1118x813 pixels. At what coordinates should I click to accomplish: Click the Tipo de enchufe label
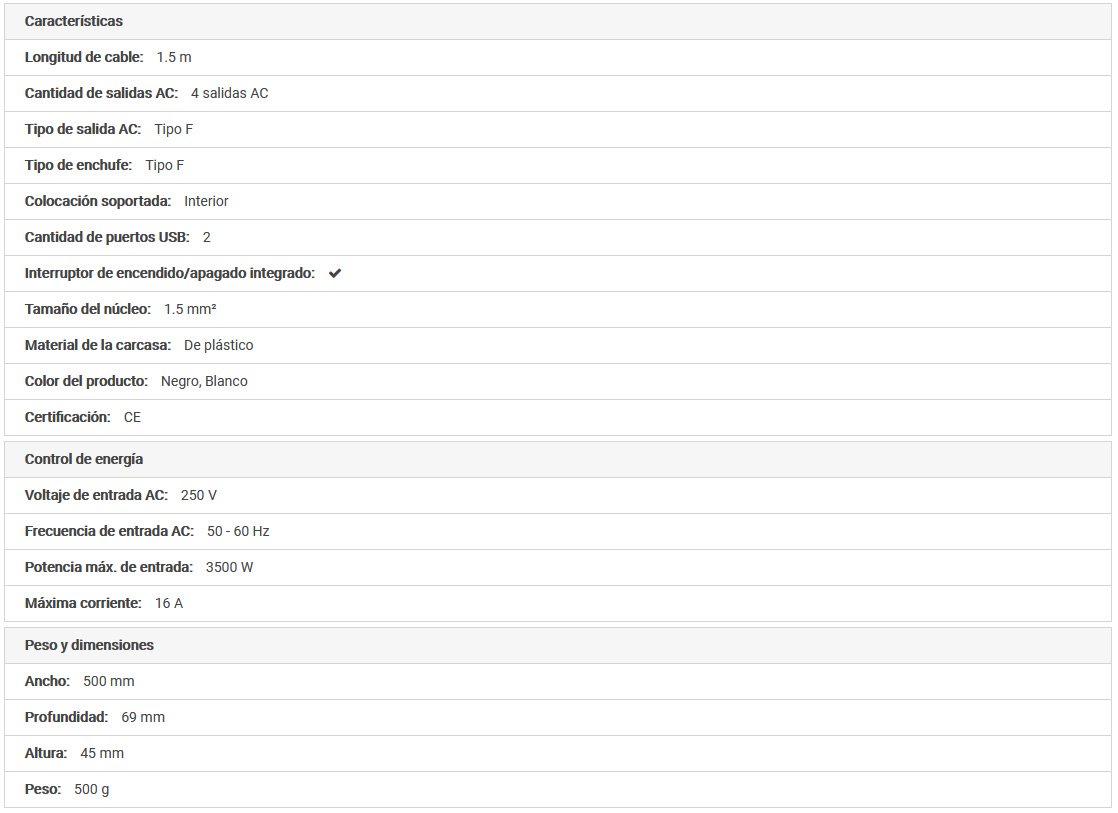click(78, 165)
